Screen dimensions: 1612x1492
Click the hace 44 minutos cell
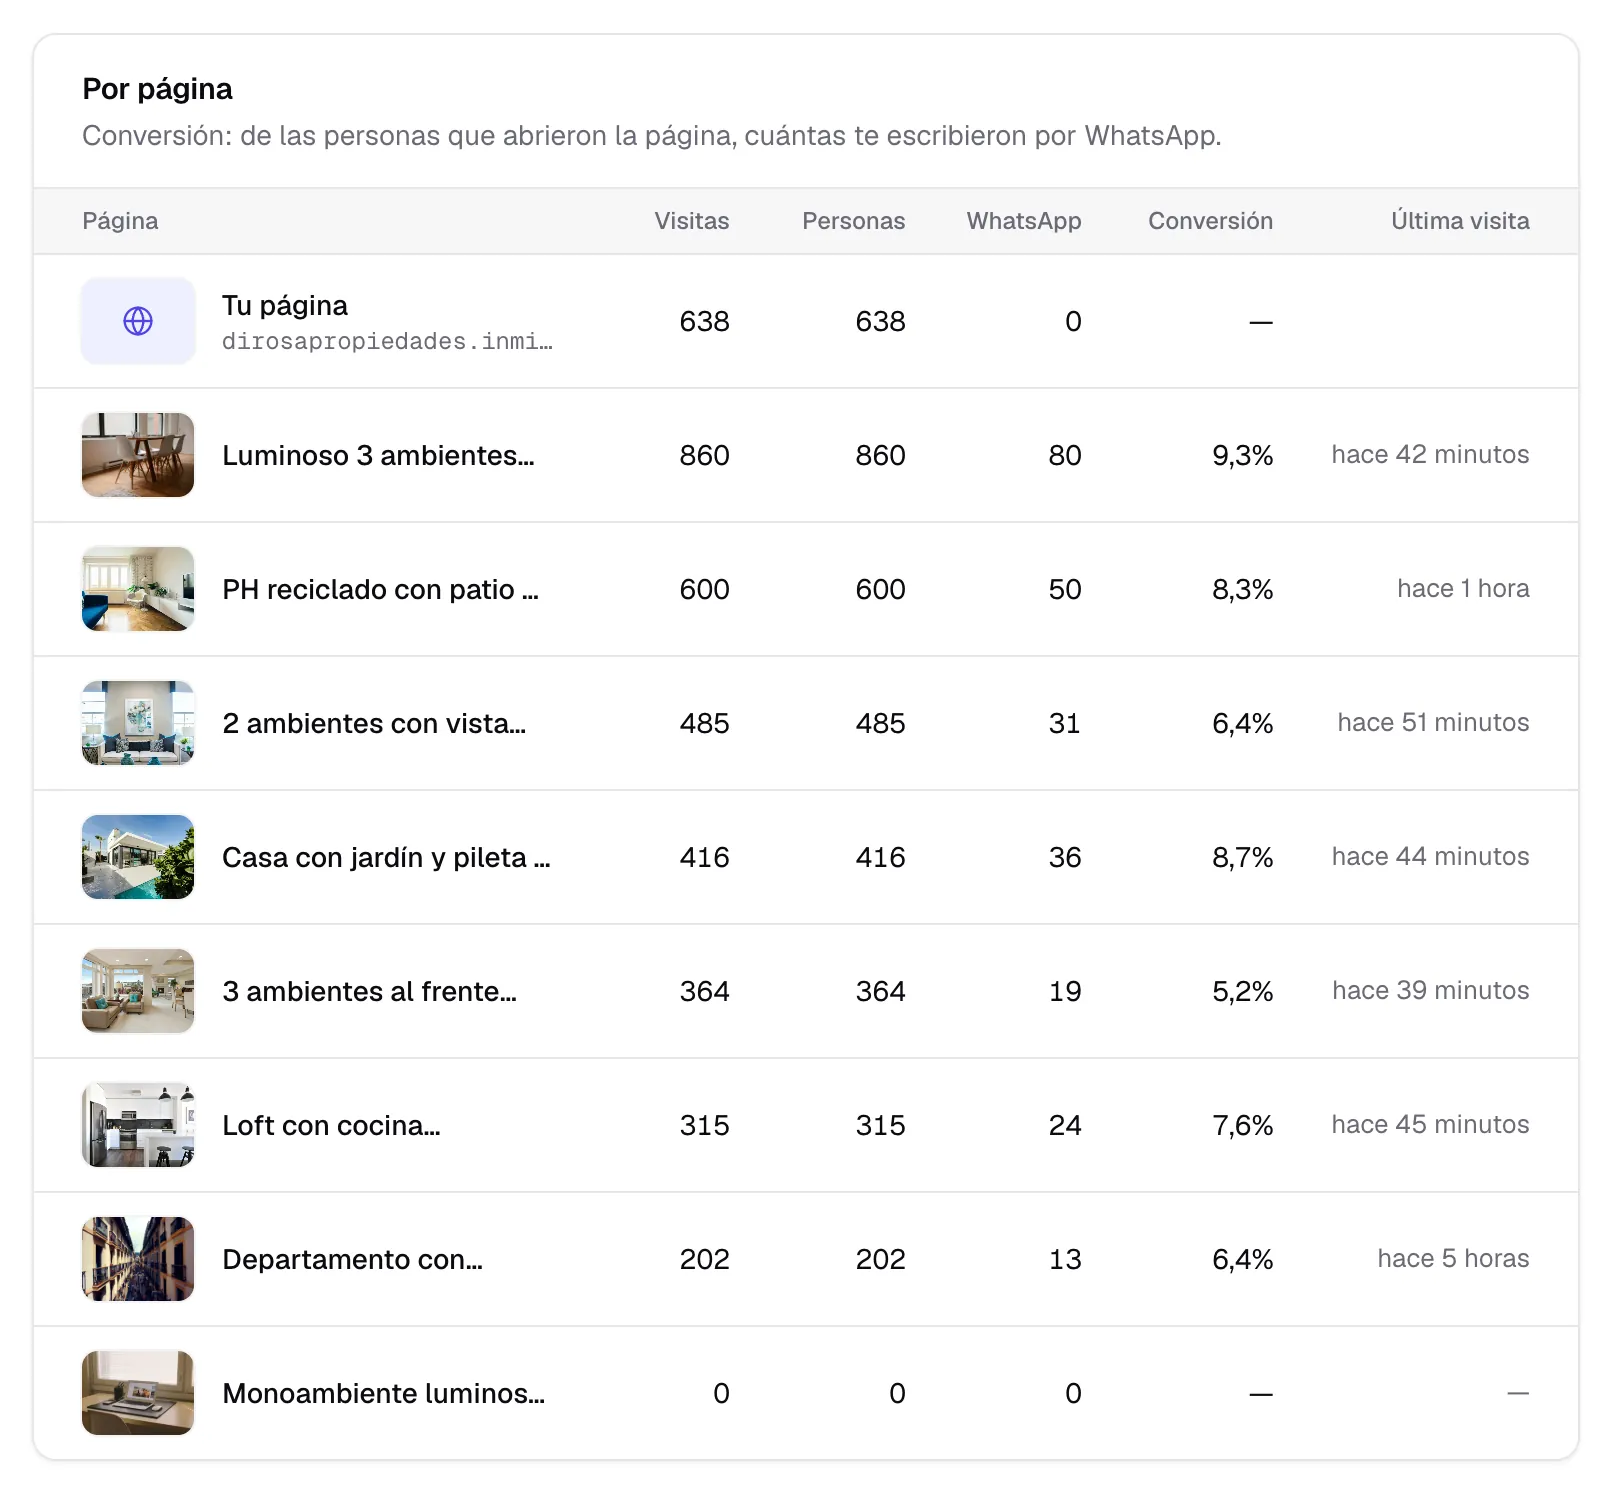coord(1430,856)
